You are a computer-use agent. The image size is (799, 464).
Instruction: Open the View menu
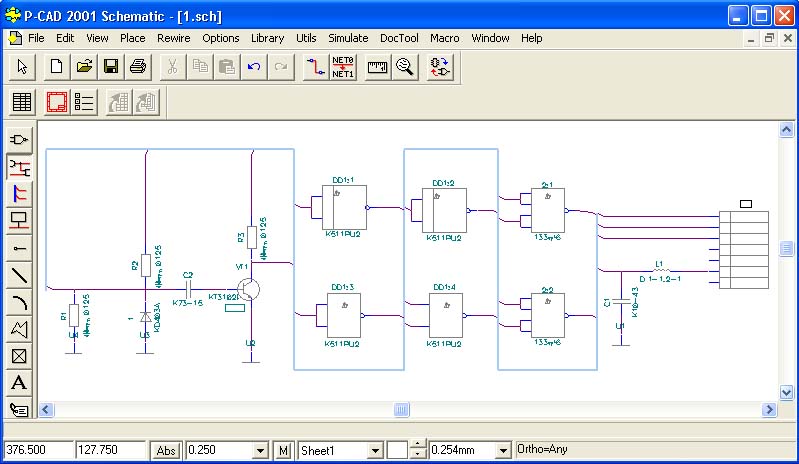pos(97,38)
